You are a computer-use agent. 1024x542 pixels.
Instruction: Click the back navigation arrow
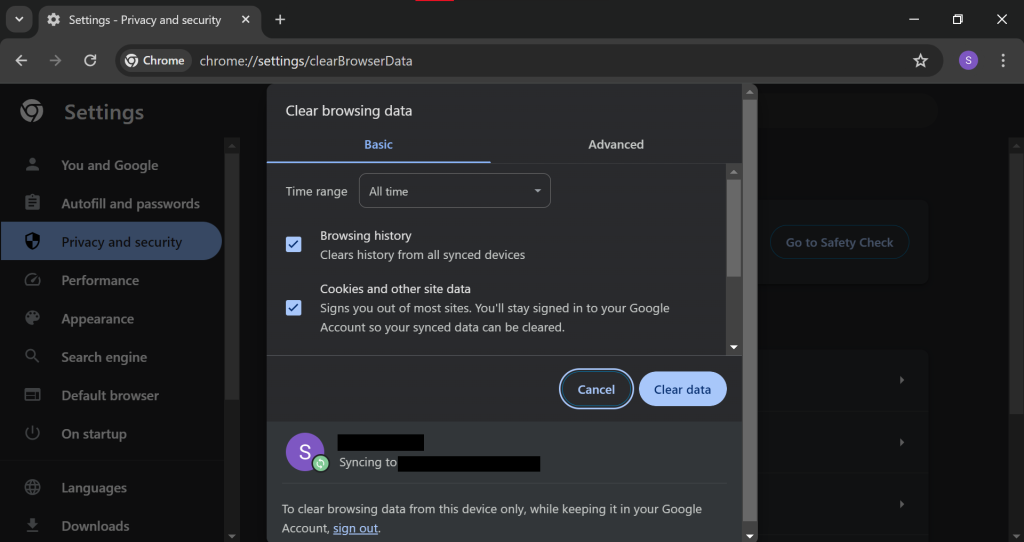[22, 61]
